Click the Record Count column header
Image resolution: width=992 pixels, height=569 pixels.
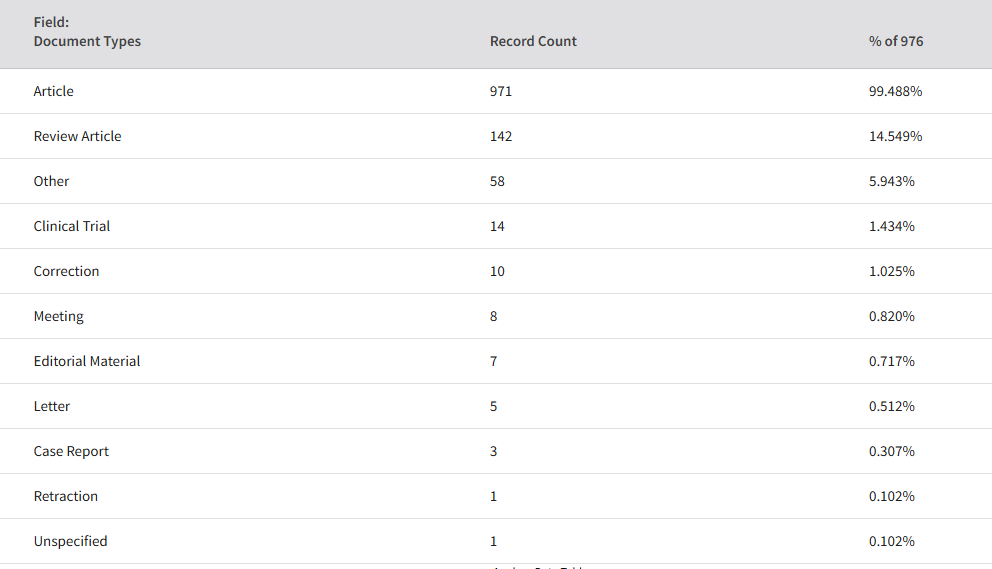coord(533,41)
